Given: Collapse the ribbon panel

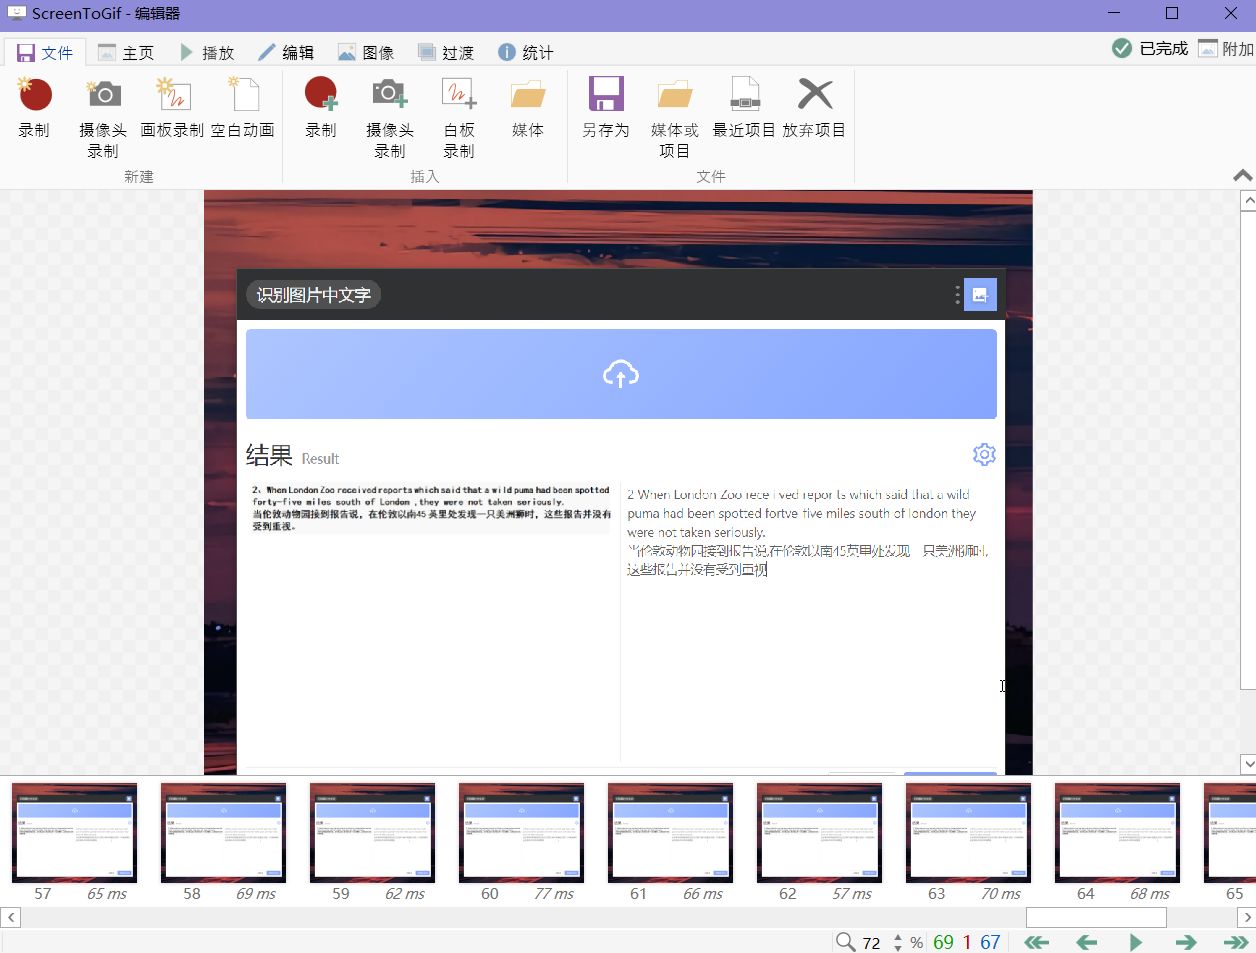Looking at the screenshot, I should (1242, 176).
